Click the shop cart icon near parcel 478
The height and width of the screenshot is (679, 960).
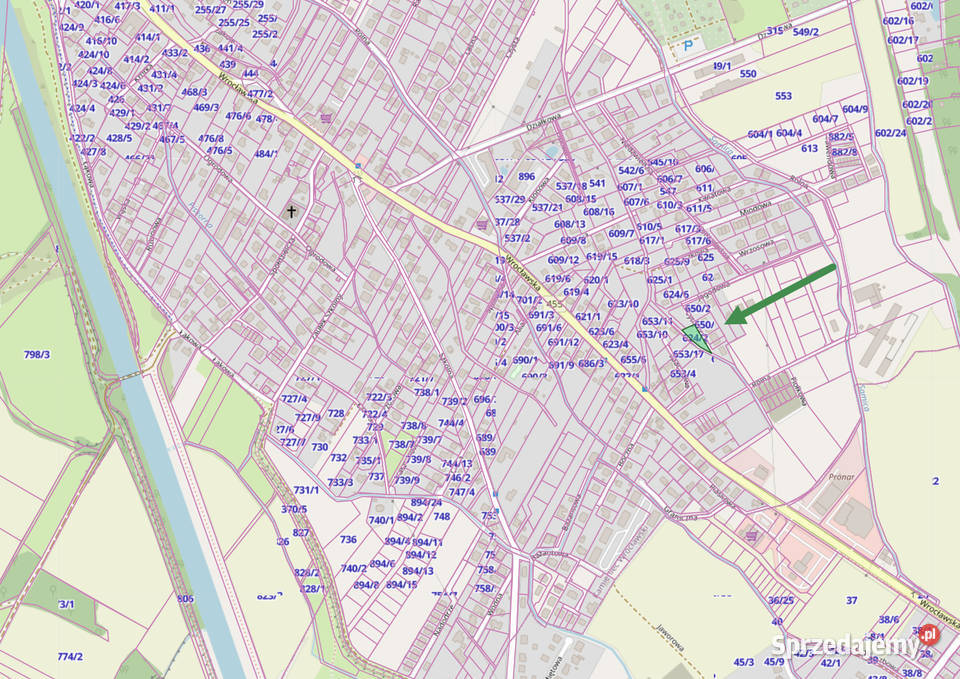[x=326, y=117]
